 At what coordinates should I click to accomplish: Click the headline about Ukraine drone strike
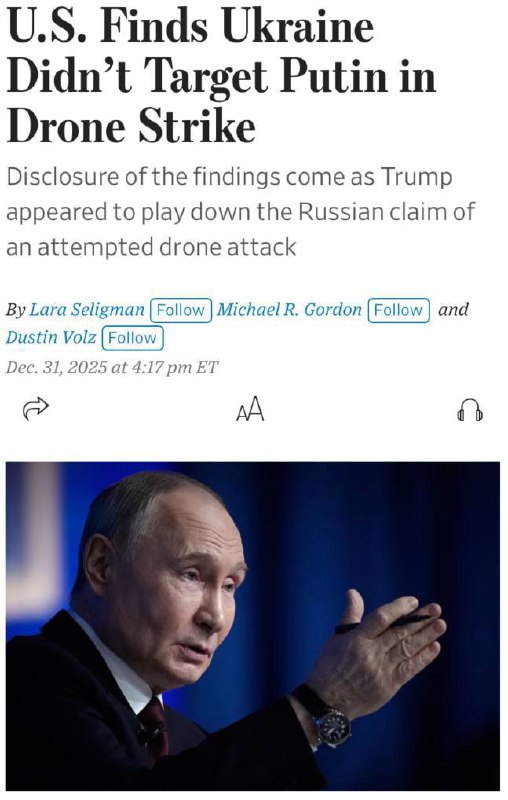221,76
